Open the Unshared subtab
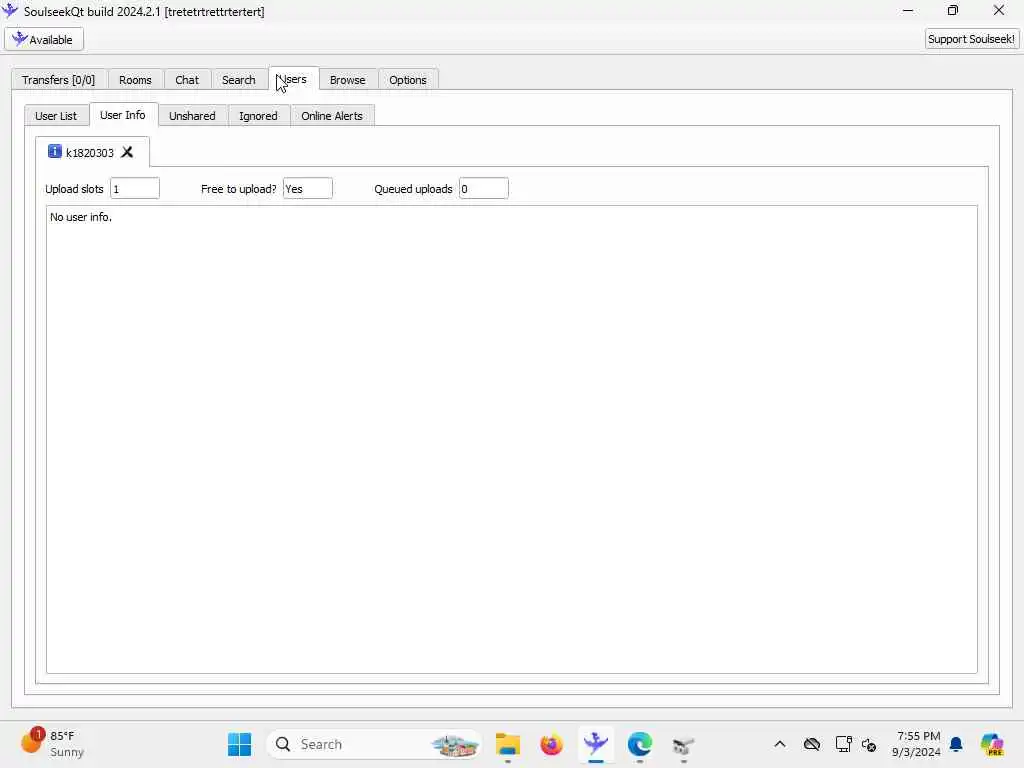This screenshot has height=768, width=1024. [192, 116]
